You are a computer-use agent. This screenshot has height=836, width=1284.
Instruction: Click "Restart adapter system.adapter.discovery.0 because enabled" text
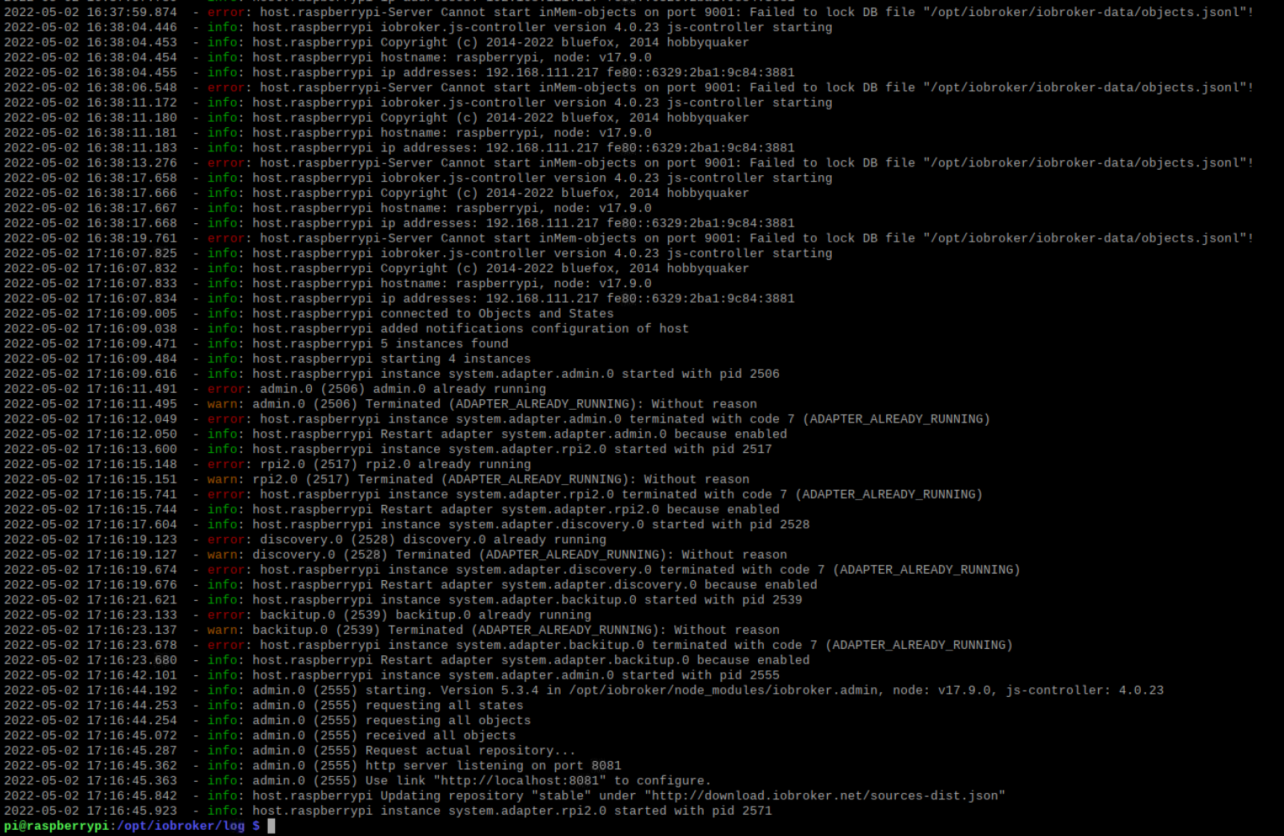click(599, 585)
